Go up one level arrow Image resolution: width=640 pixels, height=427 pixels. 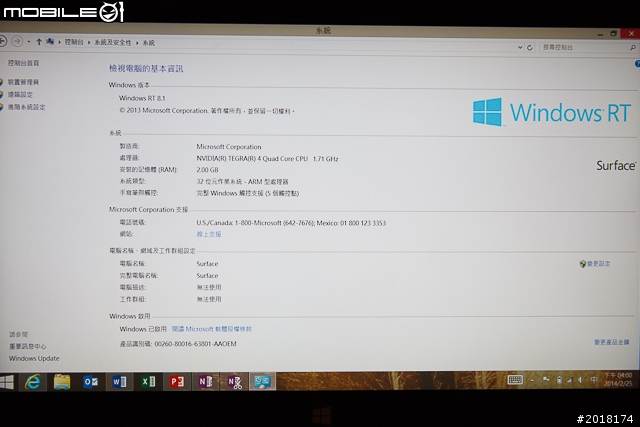39,42
